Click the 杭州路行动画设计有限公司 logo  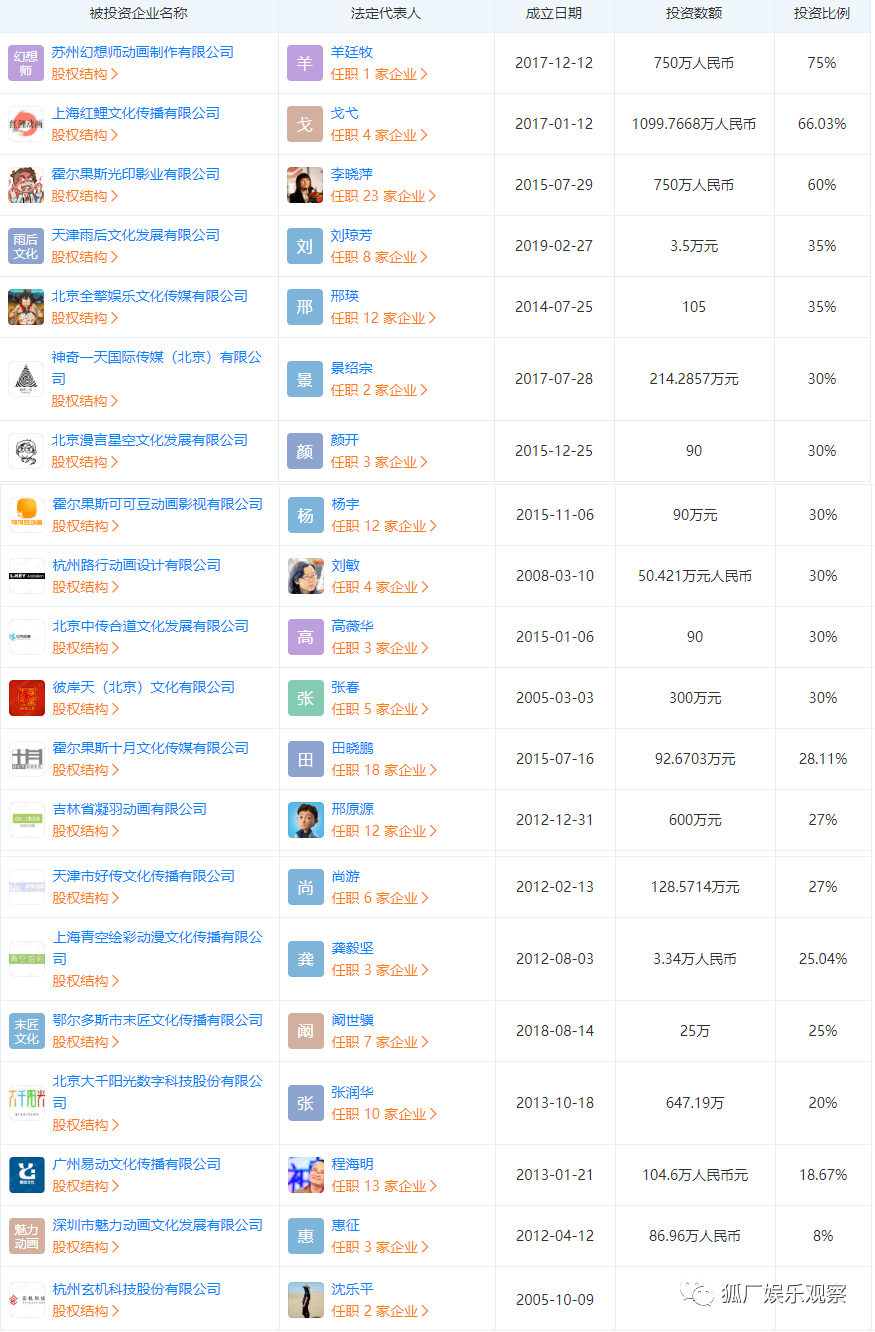tap(27, 576)
